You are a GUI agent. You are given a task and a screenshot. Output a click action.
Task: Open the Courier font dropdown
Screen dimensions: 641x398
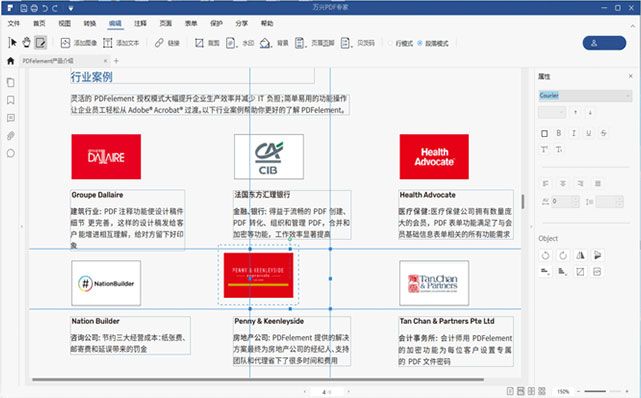point(585,96)
